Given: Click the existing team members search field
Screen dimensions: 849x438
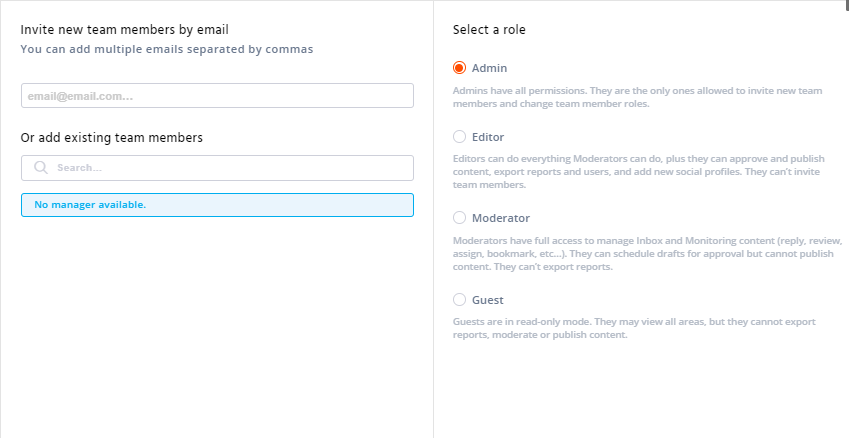Looking at the screenshot, I should point(230,168).
